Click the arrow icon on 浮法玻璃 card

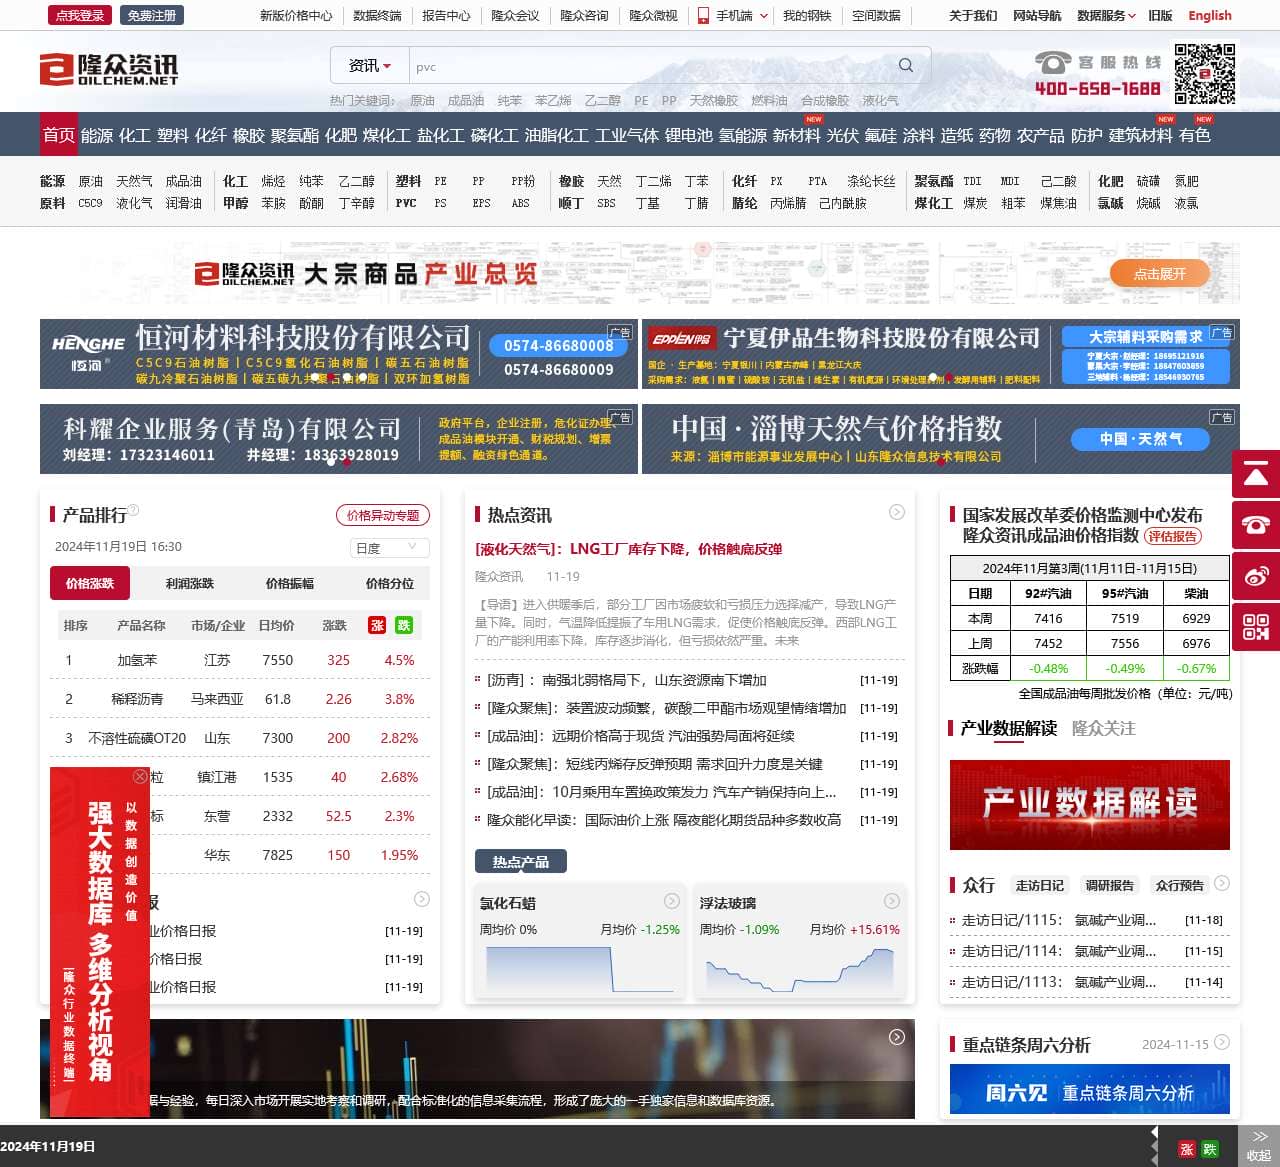[x=892, y=901]
